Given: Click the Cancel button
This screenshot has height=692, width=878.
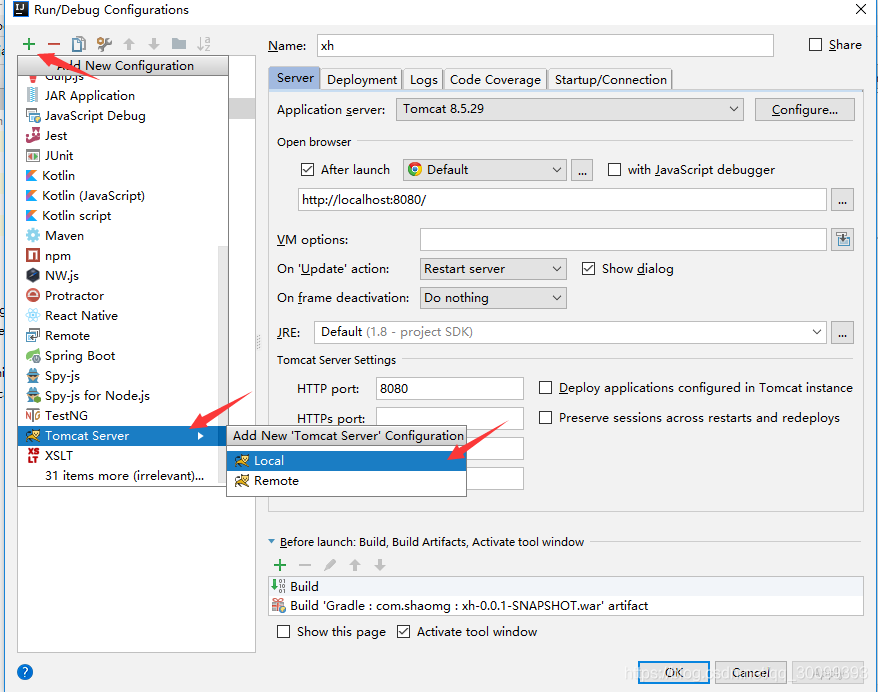Looking at the screenshot, I should [x=750, y=672].
